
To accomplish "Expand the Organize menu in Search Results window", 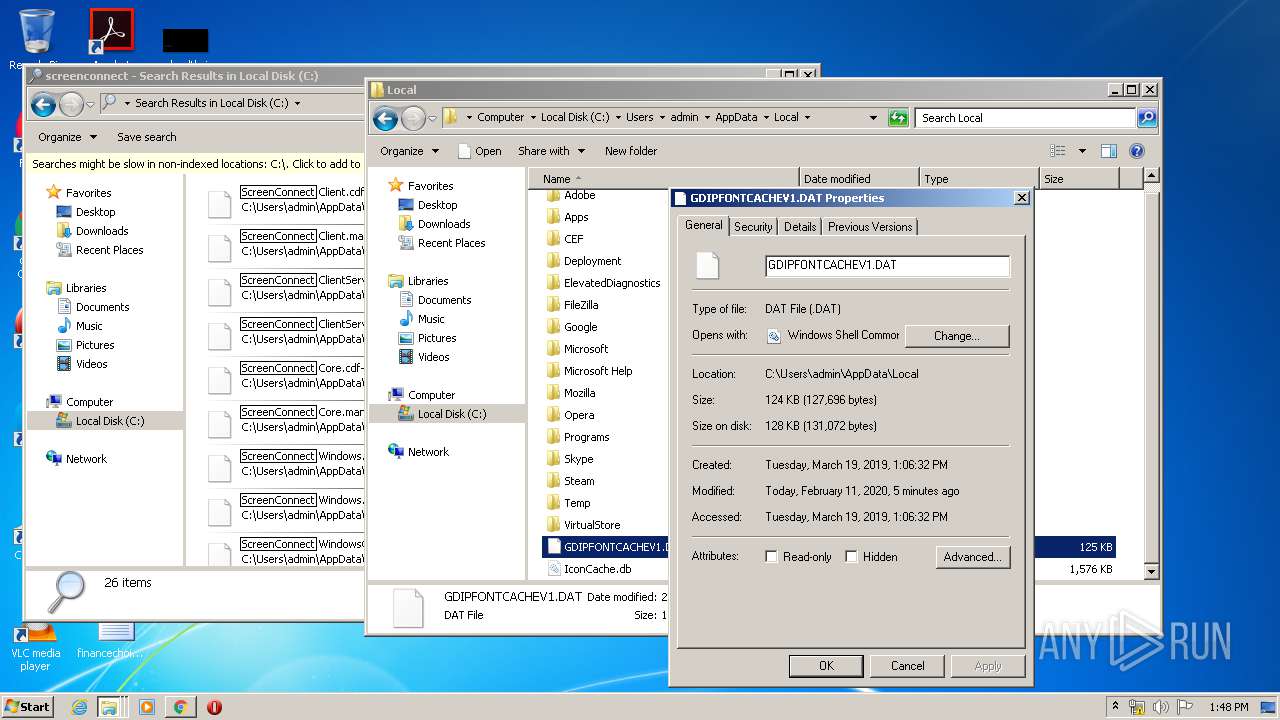I will pos(67,137).
